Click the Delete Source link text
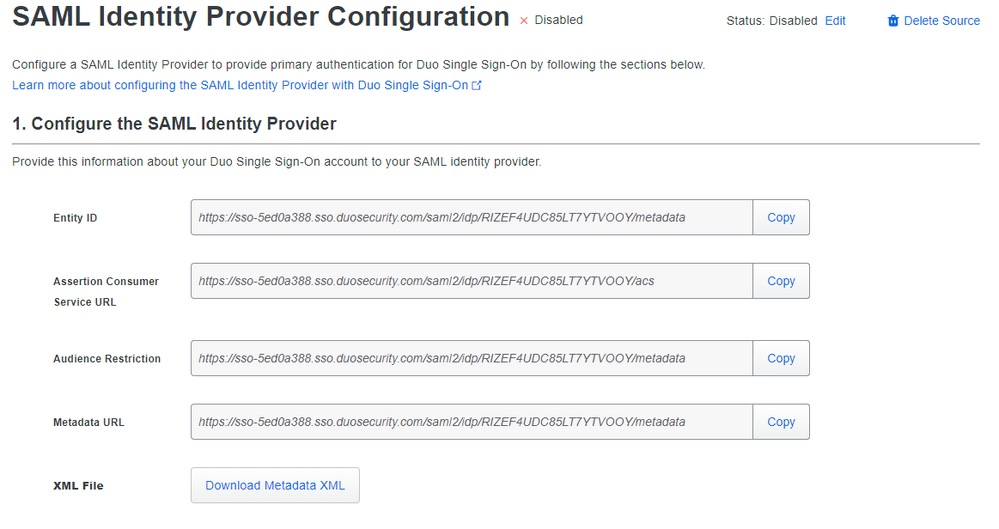Screen dimensions: 999x529 click(941, 21)
